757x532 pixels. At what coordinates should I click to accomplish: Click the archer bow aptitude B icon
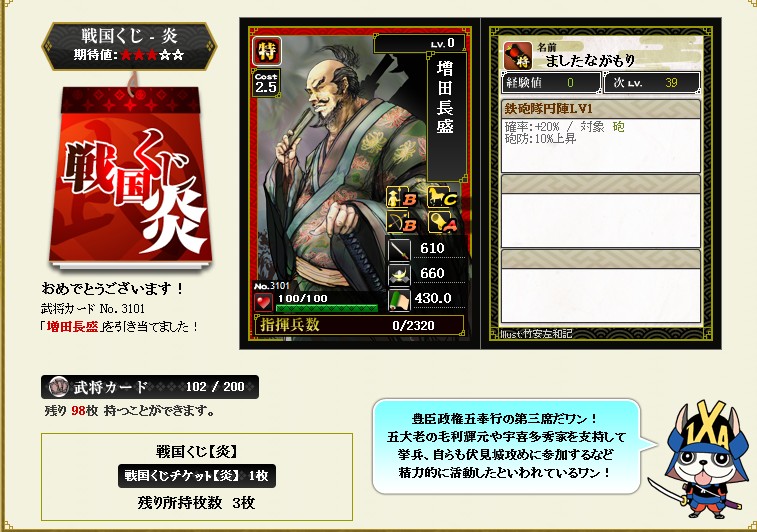point(403,223)
